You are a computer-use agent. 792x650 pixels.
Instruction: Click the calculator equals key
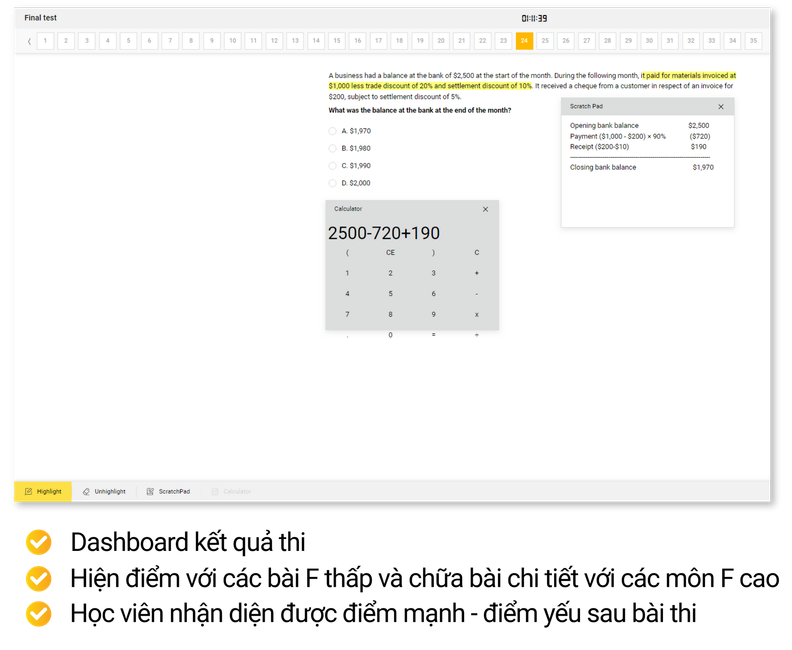pyautogui.click(x=433, y=335)
